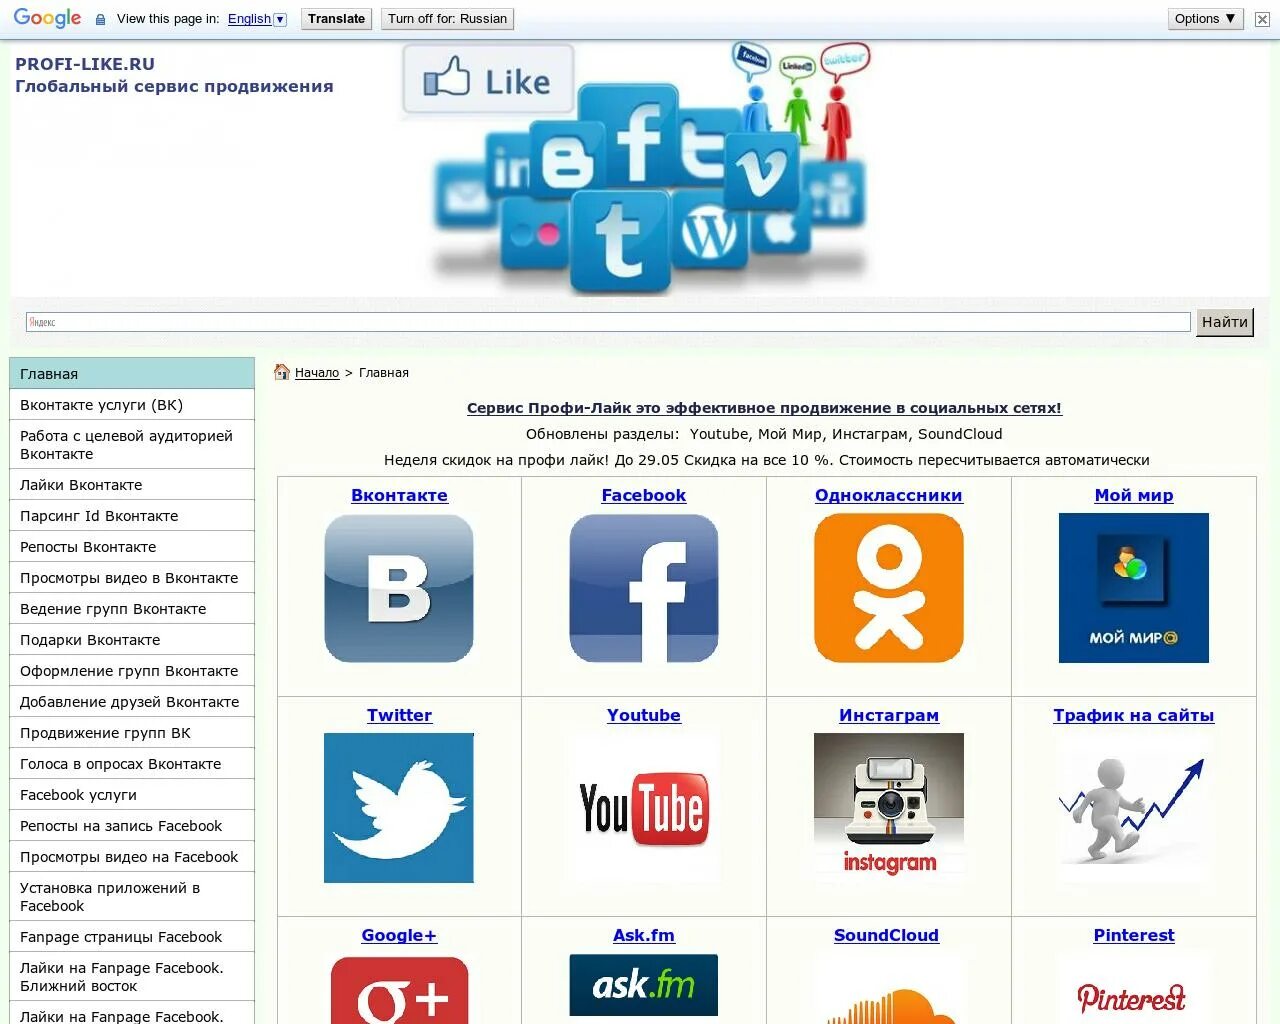Viewport: 1280px width, 1024px height.
Task: Click the PROFI-LIKE.RU site title
Action: point(85,64)
